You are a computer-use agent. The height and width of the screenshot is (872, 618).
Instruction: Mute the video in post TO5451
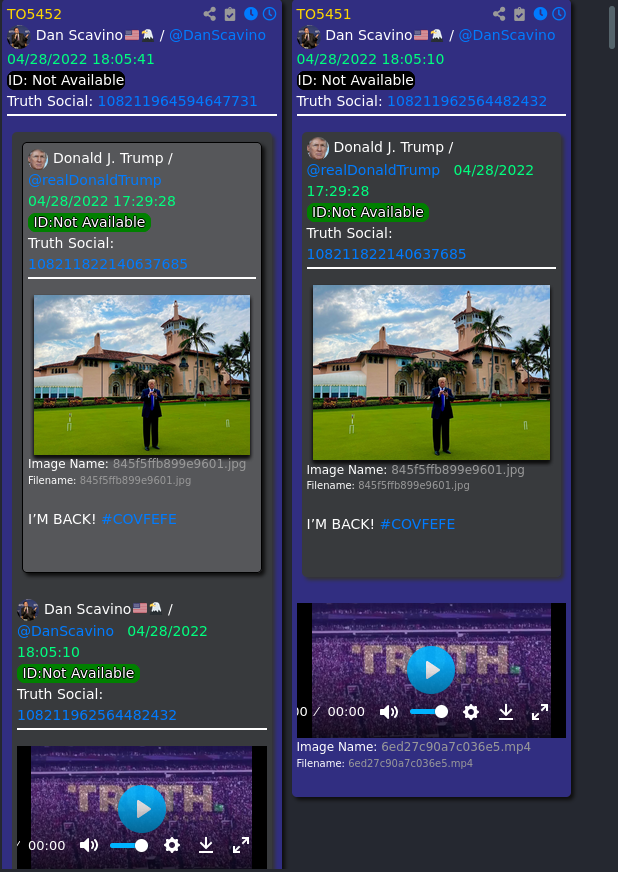point(389,712)
